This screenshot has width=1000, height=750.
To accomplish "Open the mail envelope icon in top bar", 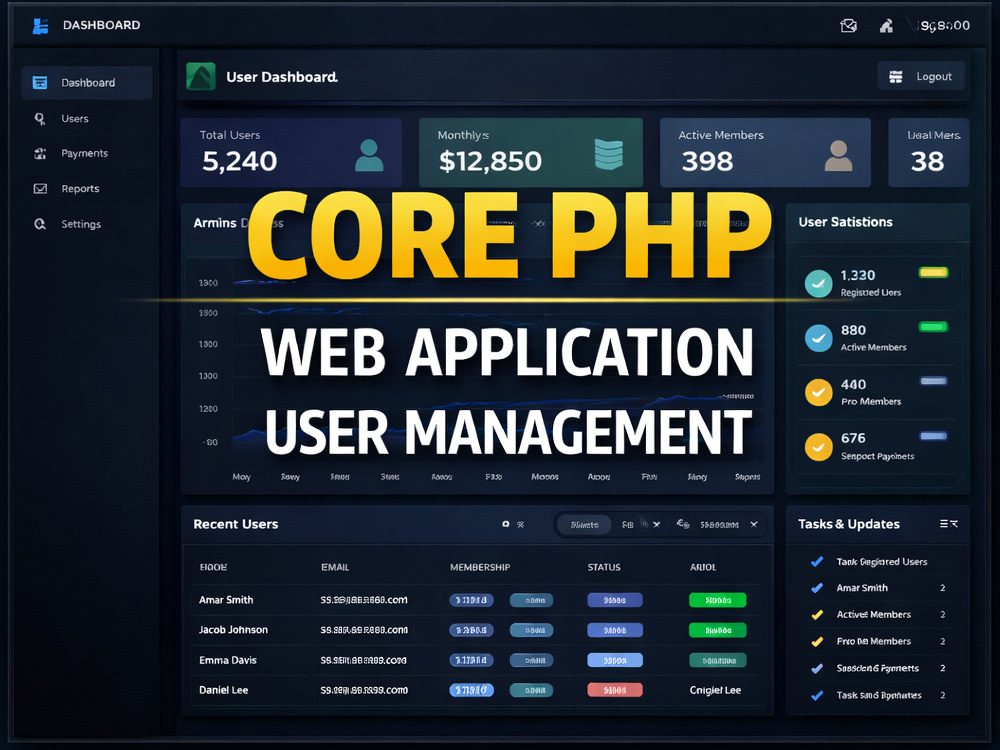I will [x=848, y=26].
